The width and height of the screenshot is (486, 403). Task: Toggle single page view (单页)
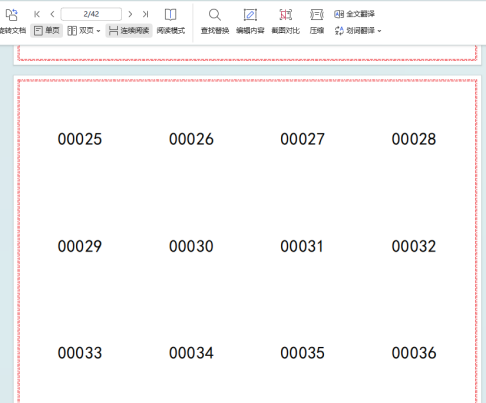click(x=47, y=31)
